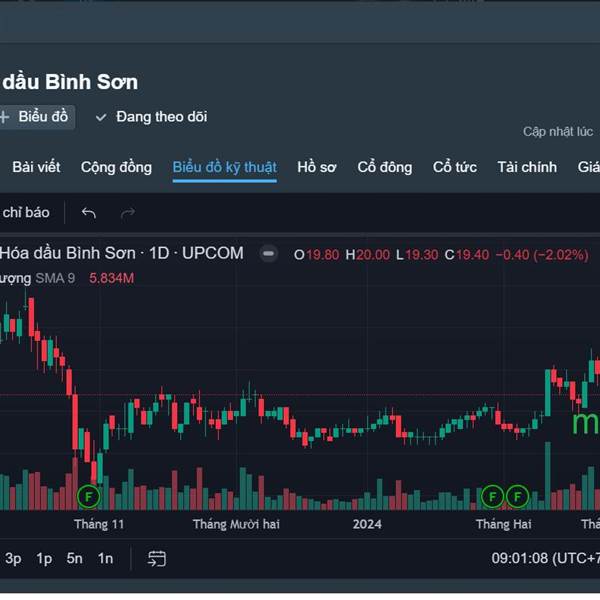Select the 5n time range
This screenshot has height=600, width=600.
coord(75,559)
